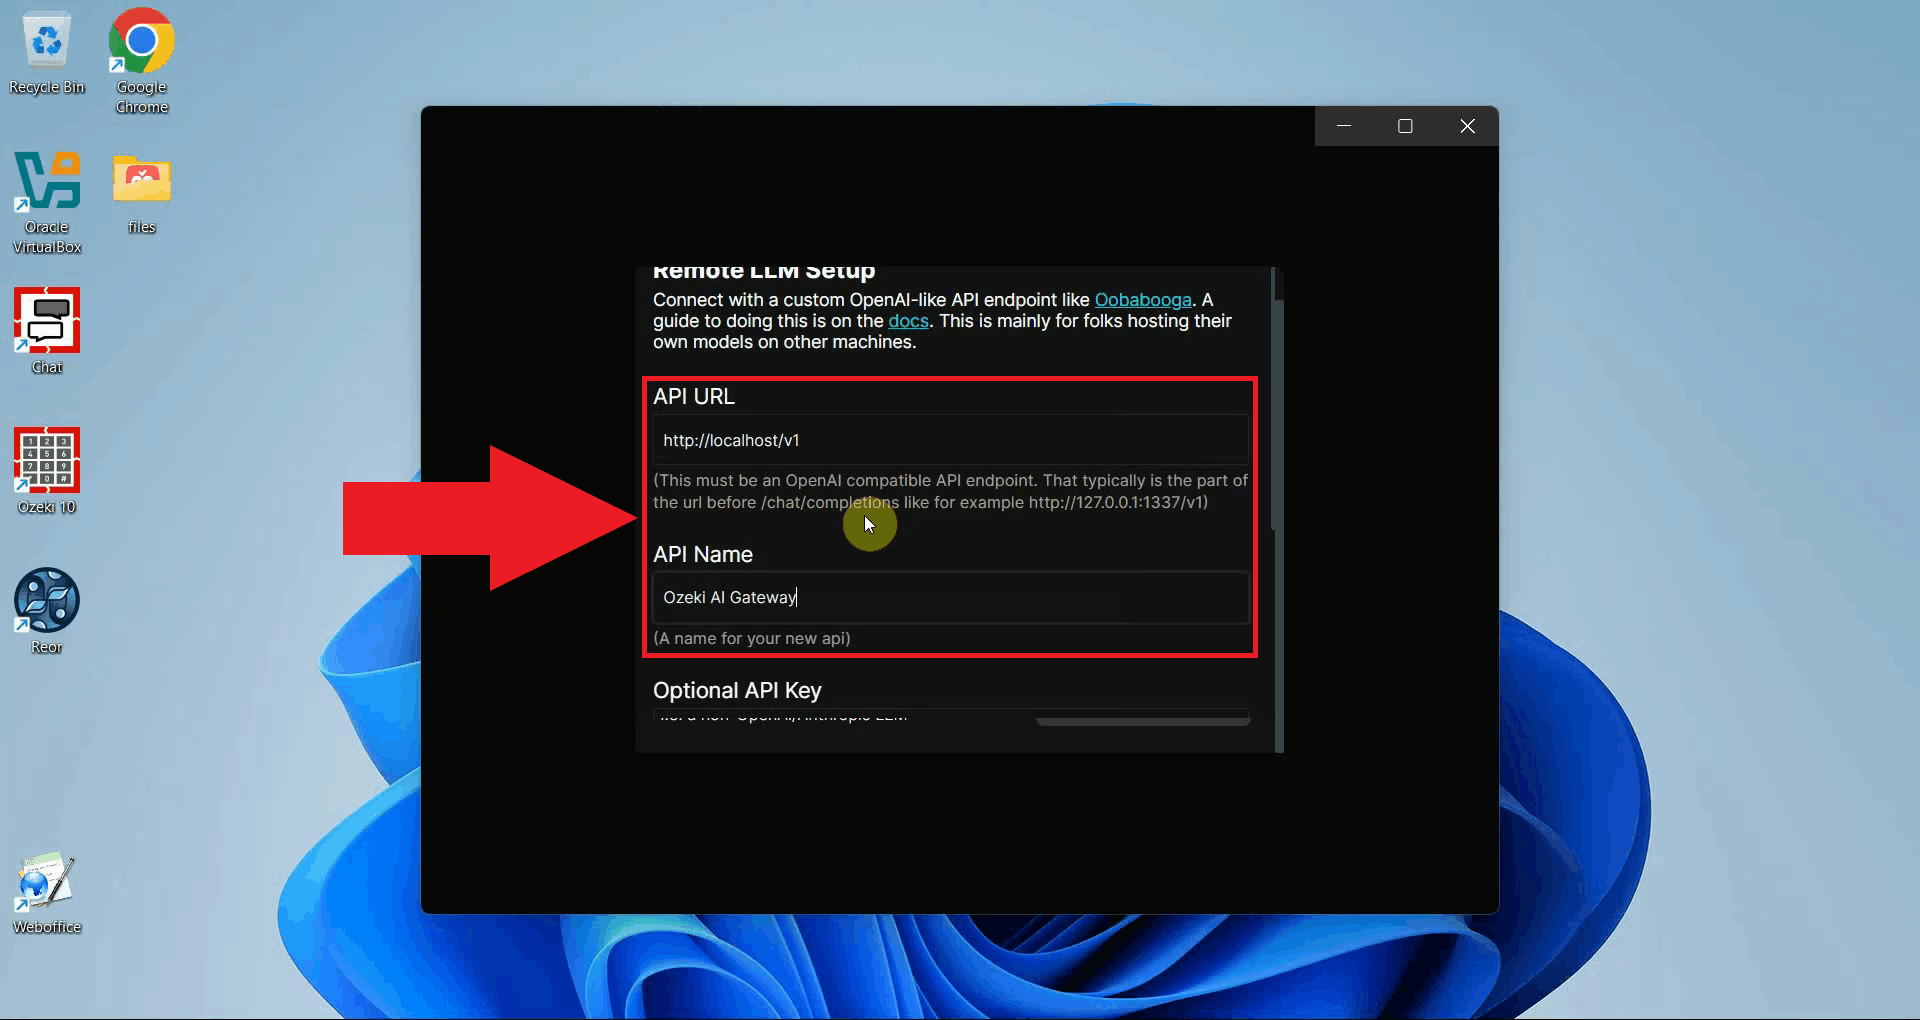Click the 'API URL' field label
1920x1020 pixels.
(694, 396)
